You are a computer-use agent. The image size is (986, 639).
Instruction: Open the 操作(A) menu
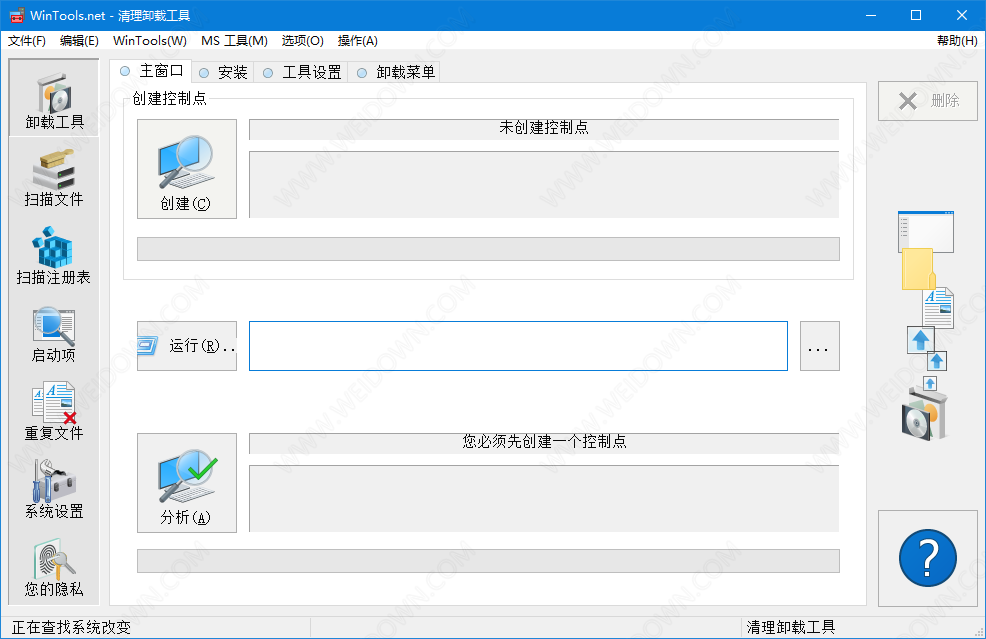[x=358, y=41]
